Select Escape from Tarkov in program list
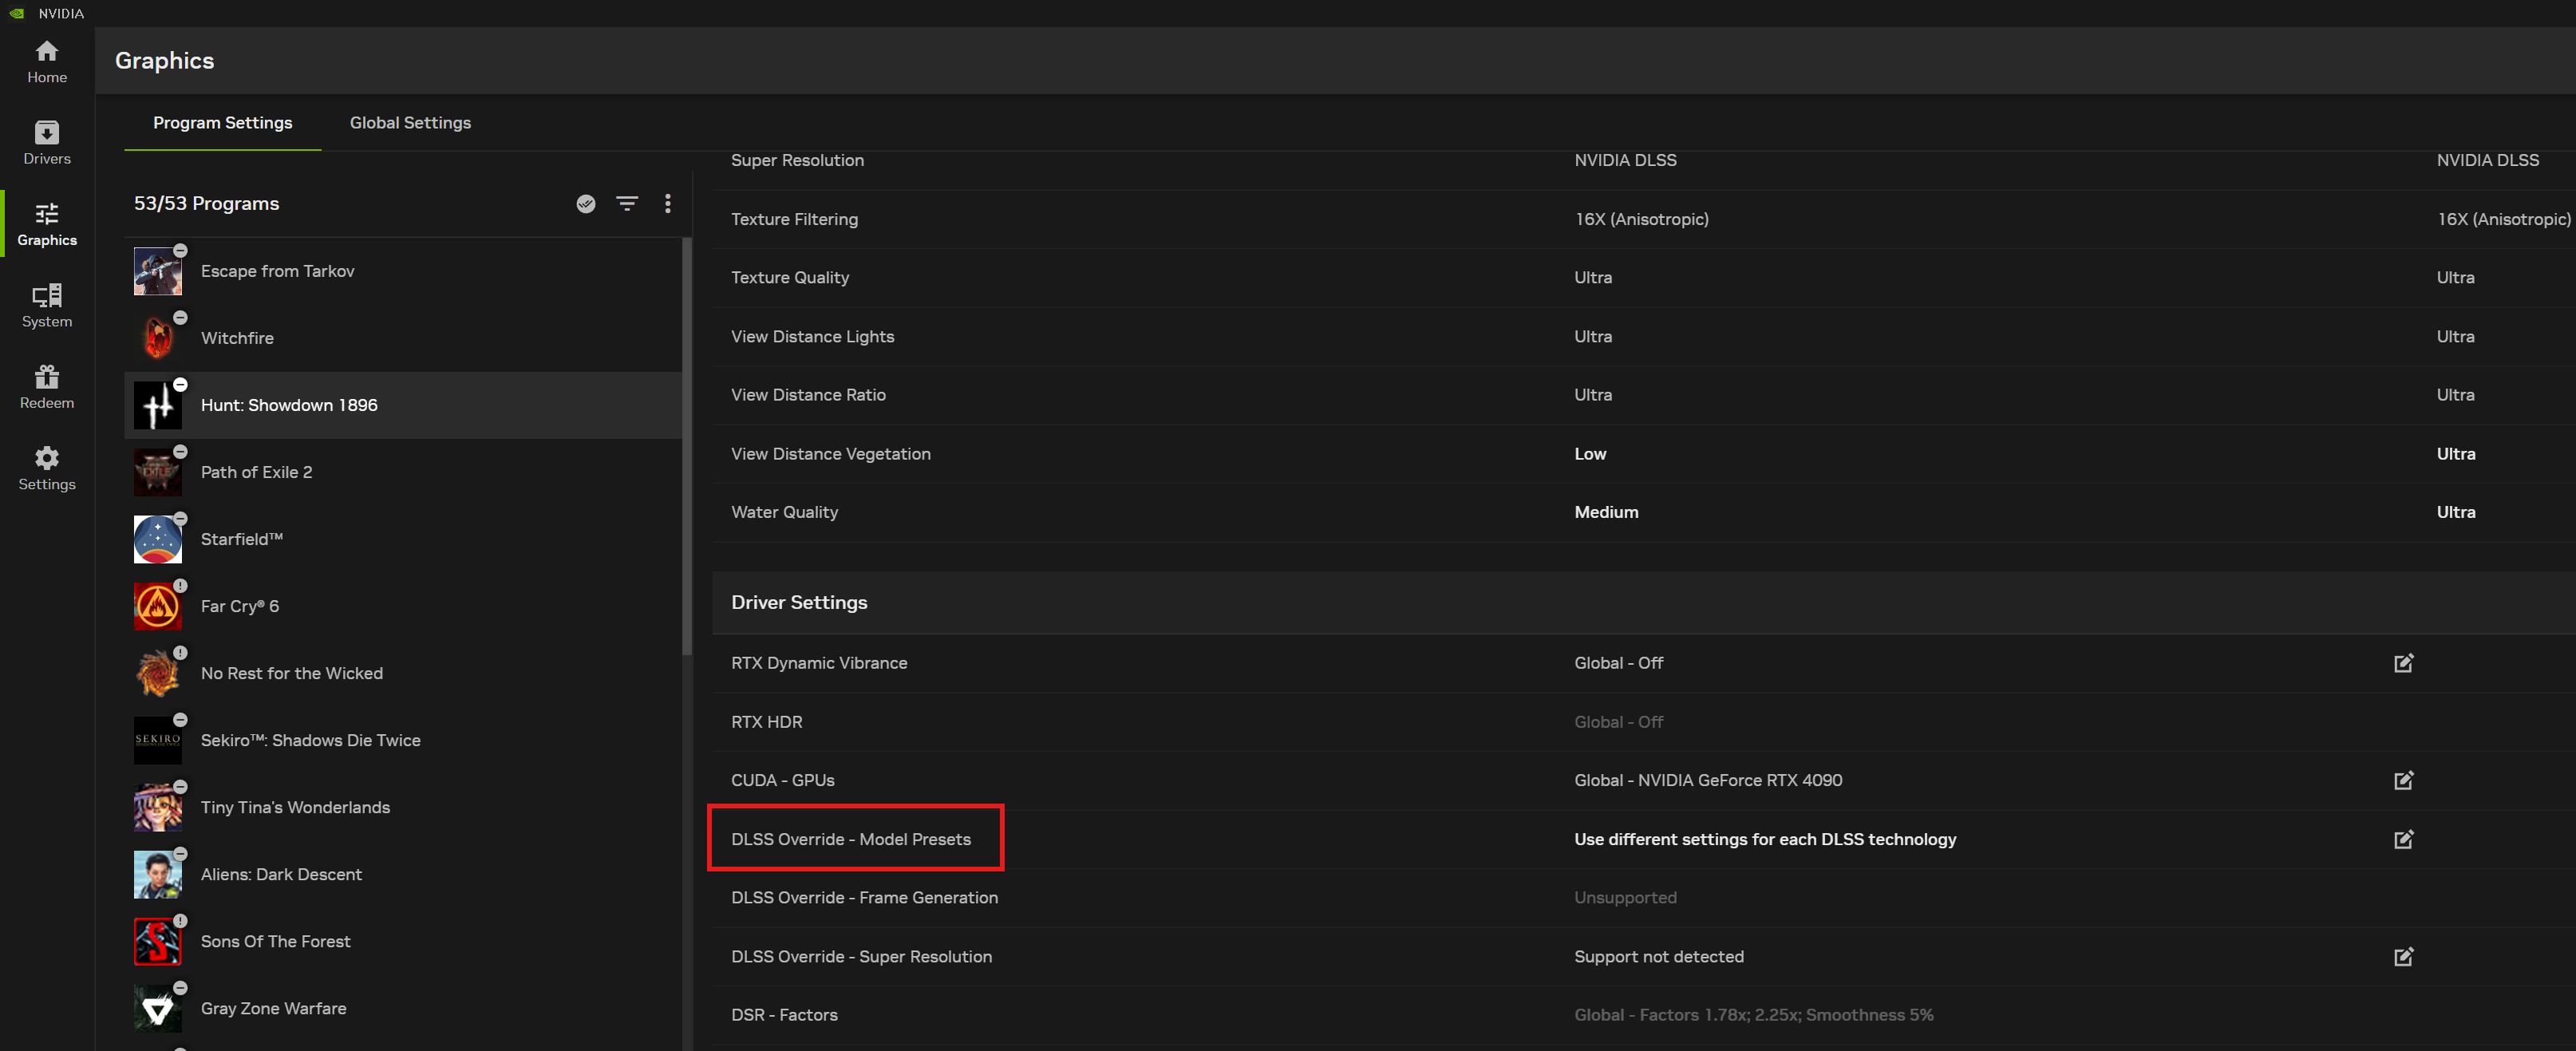This screenshot has width=2576, height=1051. [277, 271]
